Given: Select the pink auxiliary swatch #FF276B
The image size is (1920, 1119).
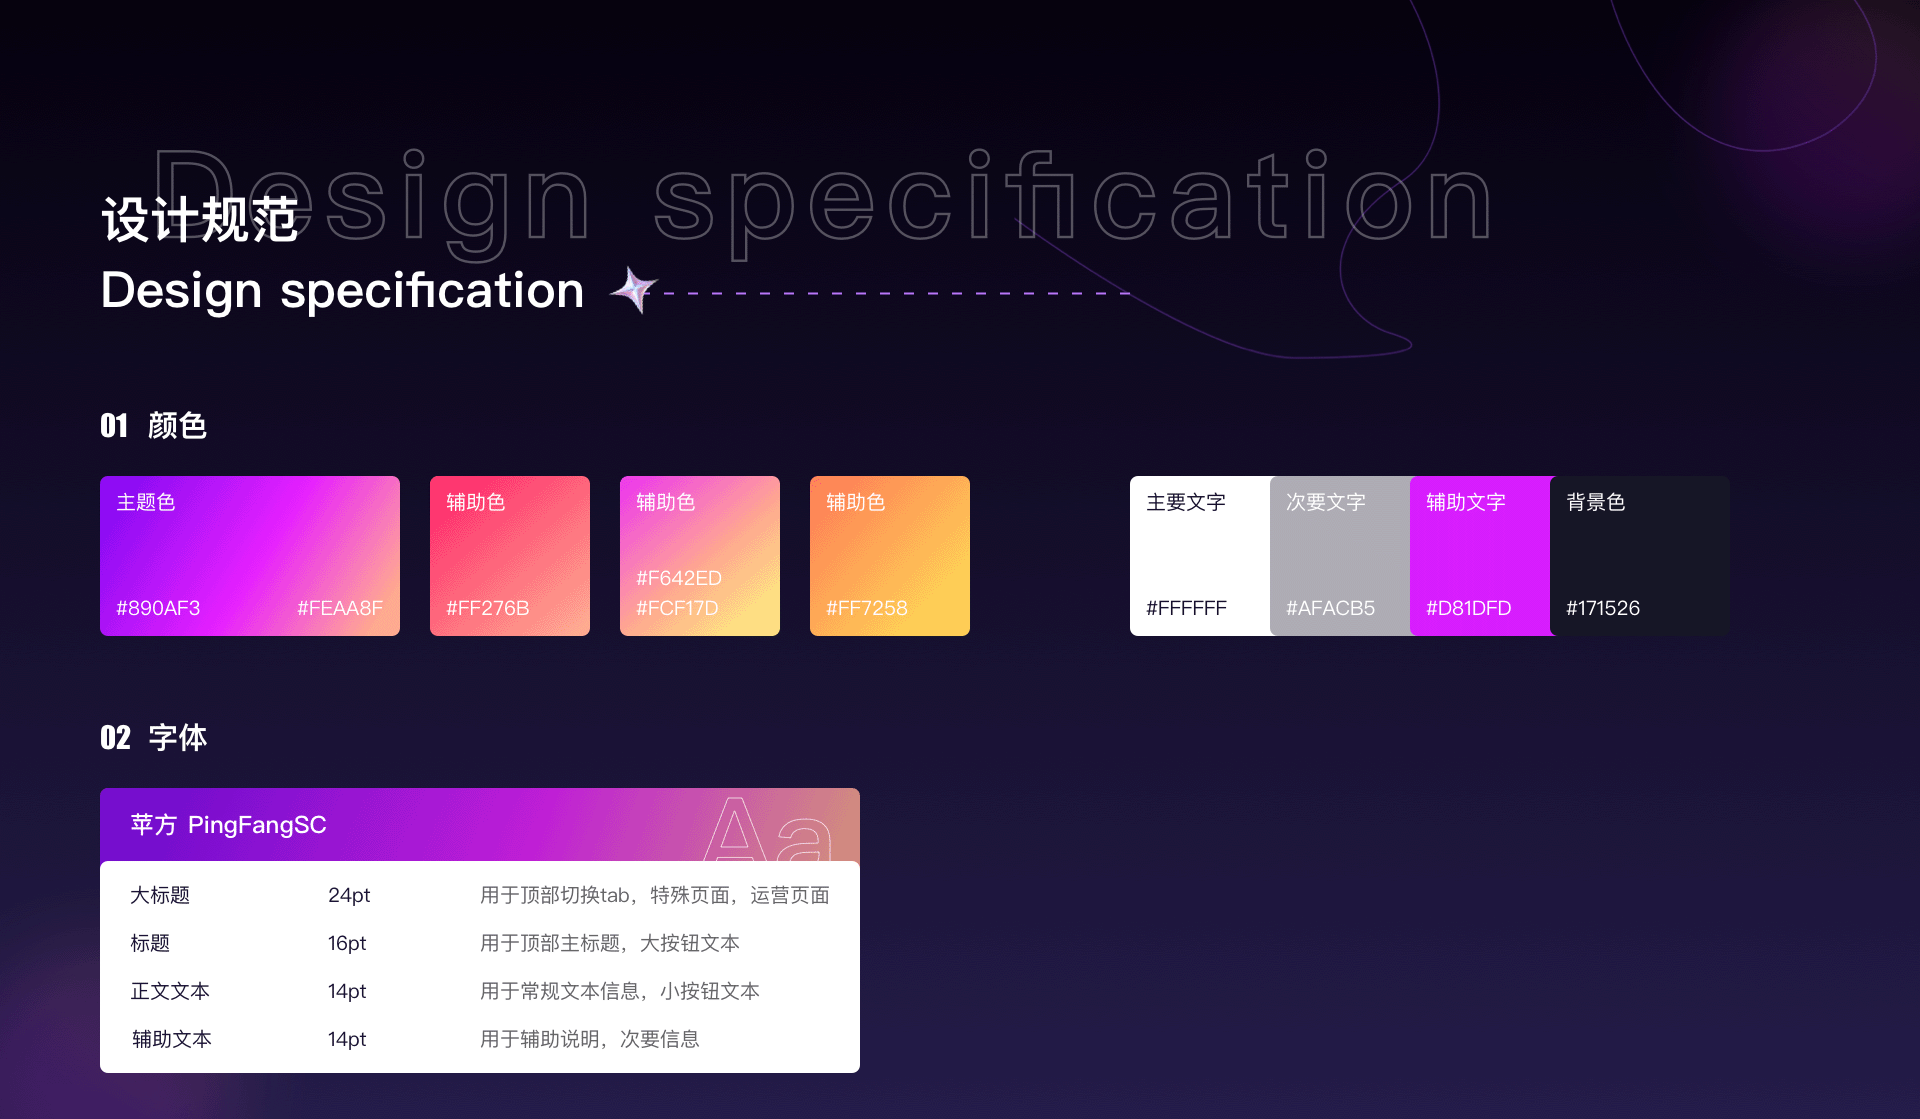Looking at the screenshot, I should pyautogui.click(x=510, y=556).
